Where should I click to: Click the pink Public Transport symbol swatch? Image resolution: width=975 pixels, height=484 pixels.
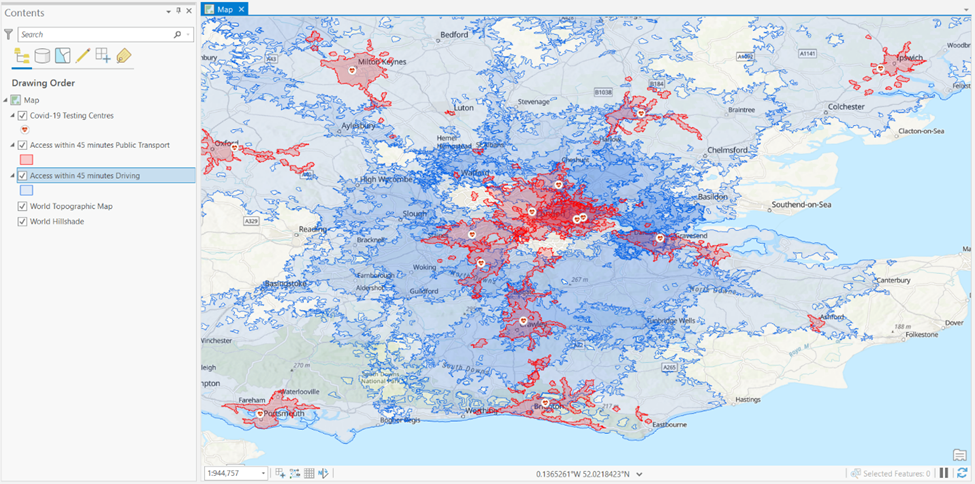[x=27, y=160]
